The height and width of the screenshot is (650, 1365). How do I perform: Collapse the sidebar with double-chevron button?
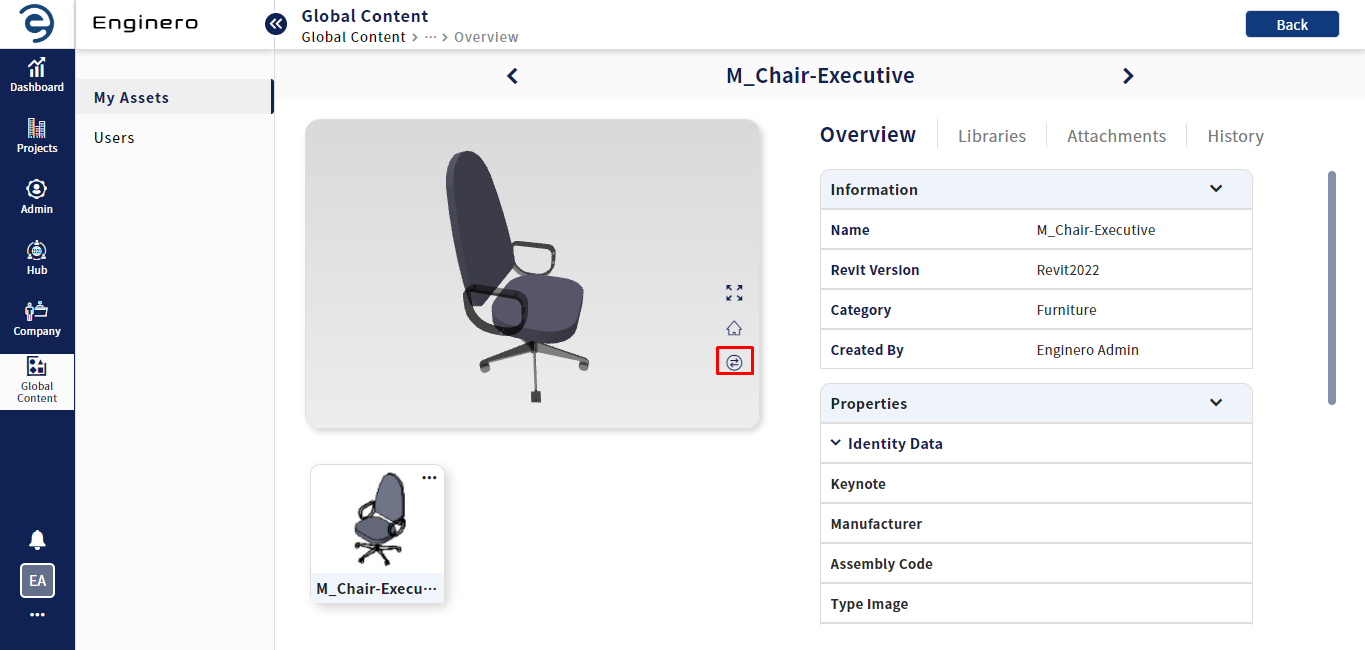click(x=276, y=23)
